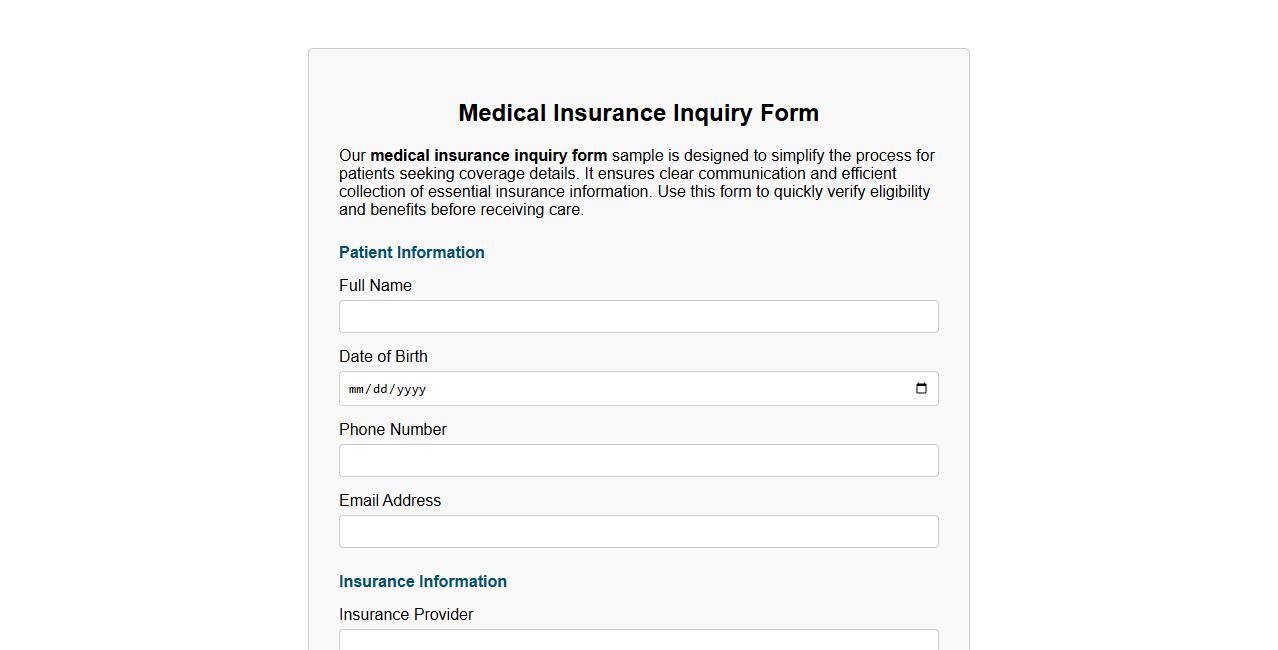Image resolution: width=1278 pixels, height=650 pixels.
Task: Click inside the Full Name input field
Action: click(x=638, y=316)
